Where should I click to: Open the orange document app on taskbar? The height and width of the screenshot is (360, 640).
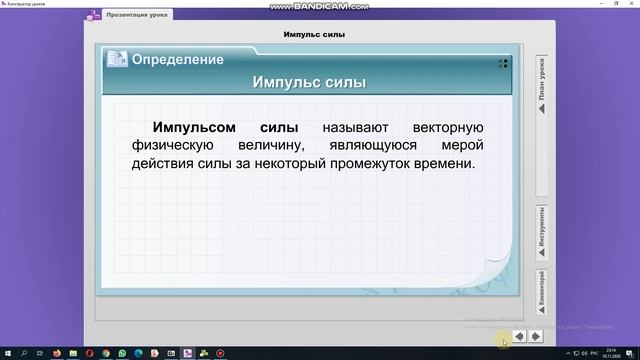coord(155,353)
